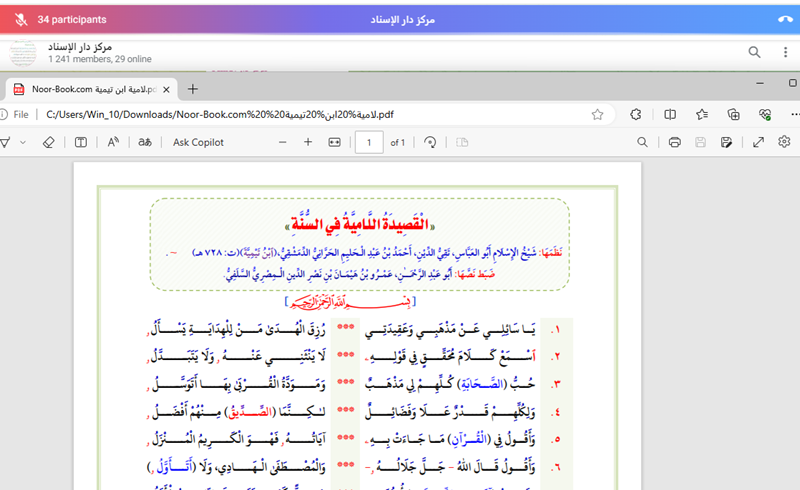Click the File site info indicator
Viewport: 800px width, 490px height.
coord(15,114)
